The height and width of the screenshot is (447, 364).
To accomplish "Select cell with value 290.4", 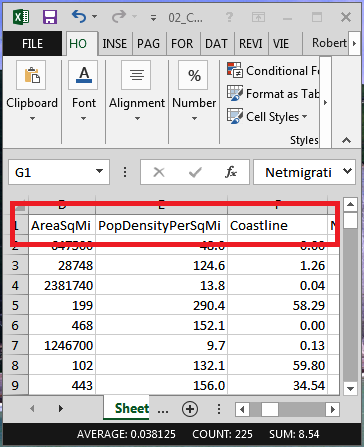I will [x=161, y=306].
